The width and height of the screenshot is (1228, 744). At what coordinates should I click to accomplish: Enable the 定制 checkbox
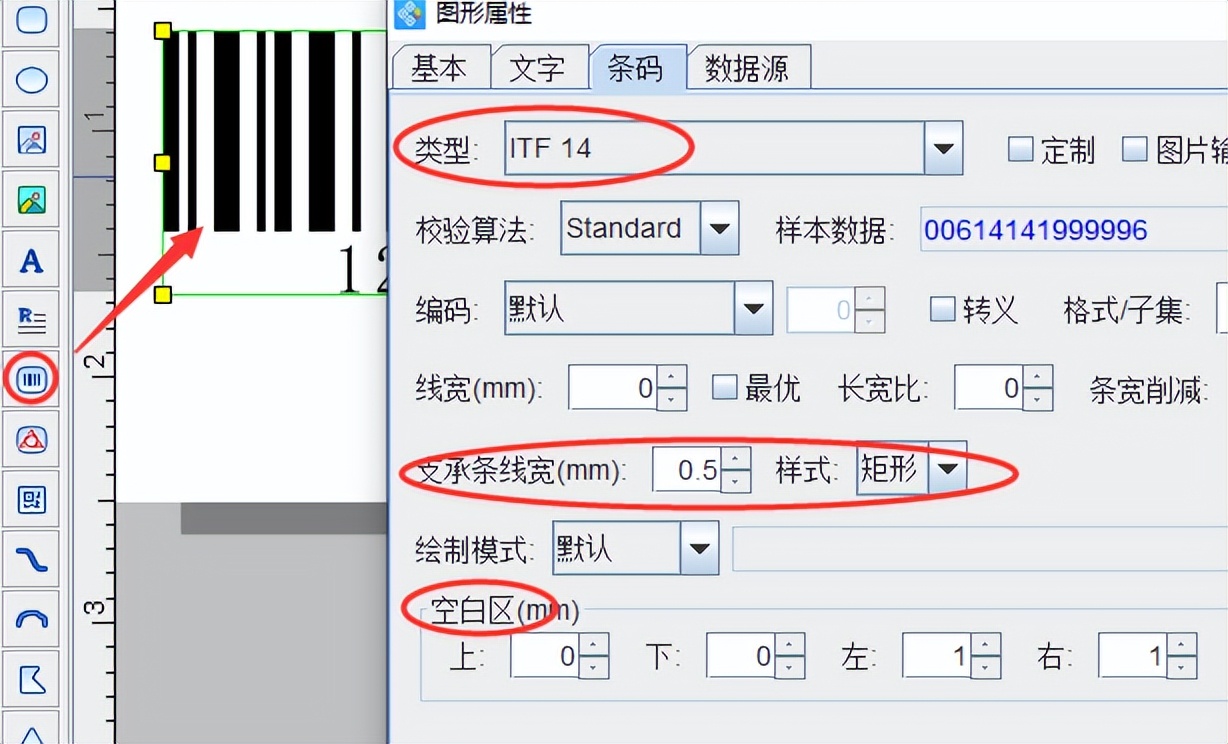pos(1021,148)
